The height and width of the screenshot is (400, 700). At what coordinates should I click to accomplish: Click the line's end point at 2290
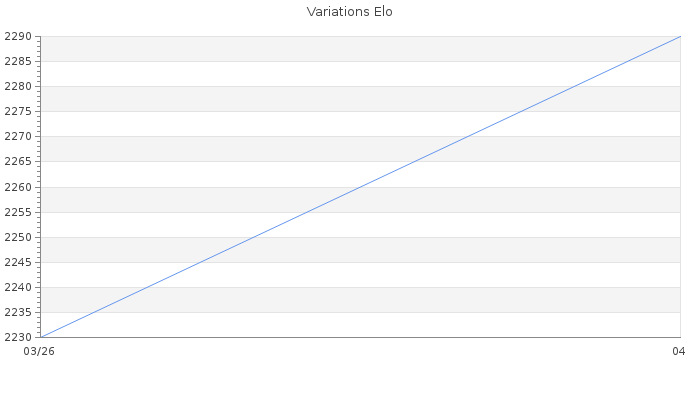680,37
